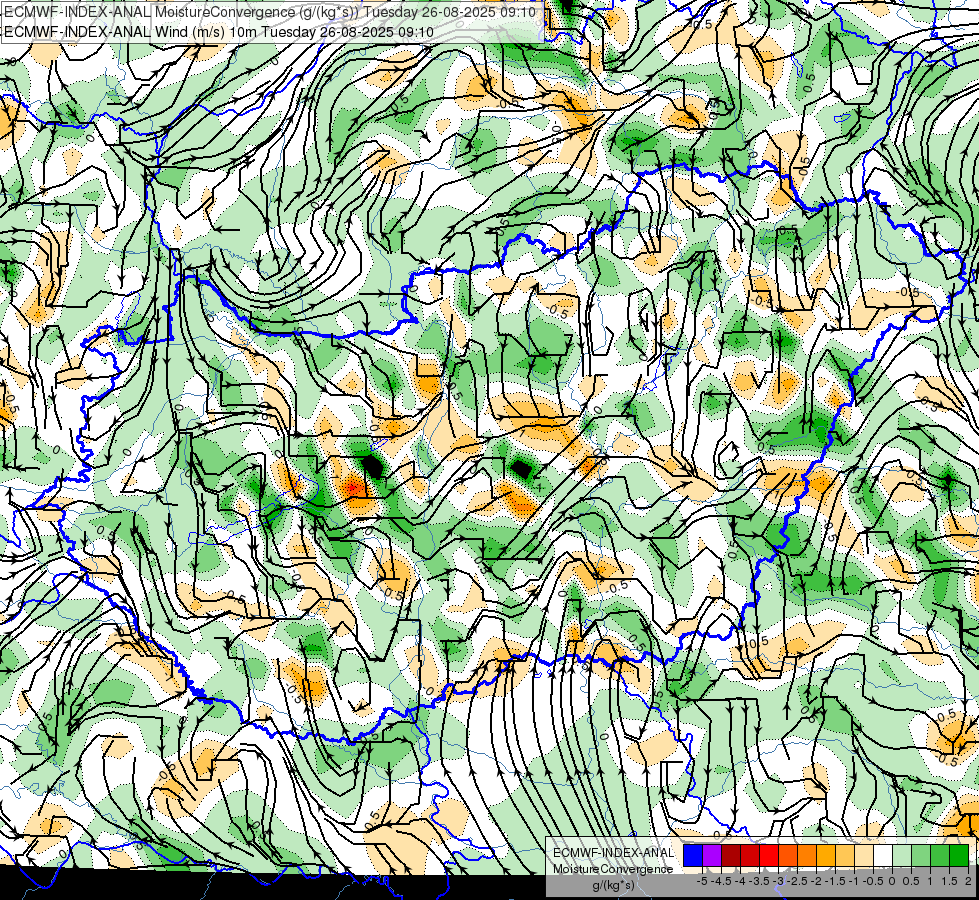Click ECMWF-INDEX-ANAL text in the legend box

(613, 853)
